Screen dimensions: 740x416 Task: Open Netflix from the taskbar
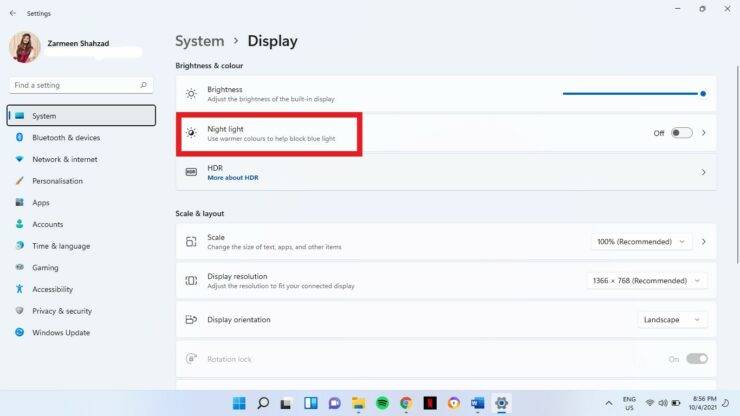(430, 403)
